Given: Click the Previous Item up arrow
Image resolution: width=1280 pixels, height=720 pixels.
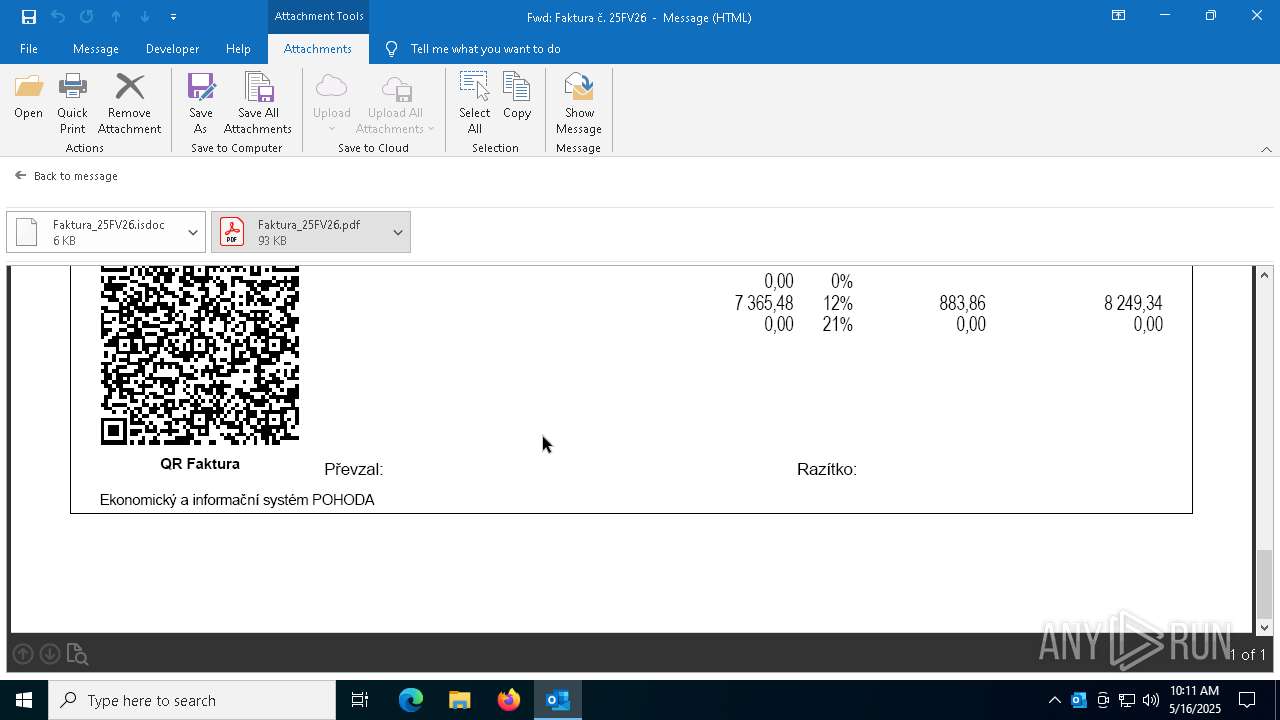Looking at the screenshot, I should [x=116, y=16].
